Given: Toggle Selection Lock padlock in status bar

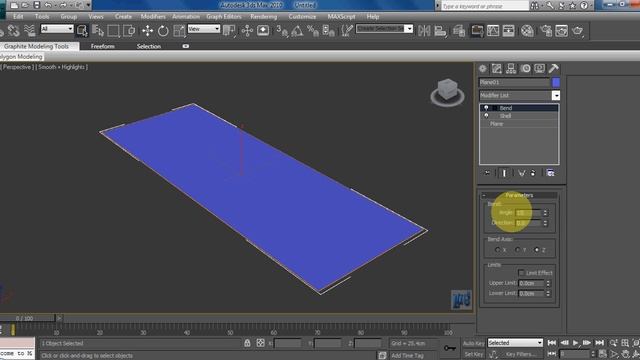Looking at the screenshot, I should (x=247, y=343).
